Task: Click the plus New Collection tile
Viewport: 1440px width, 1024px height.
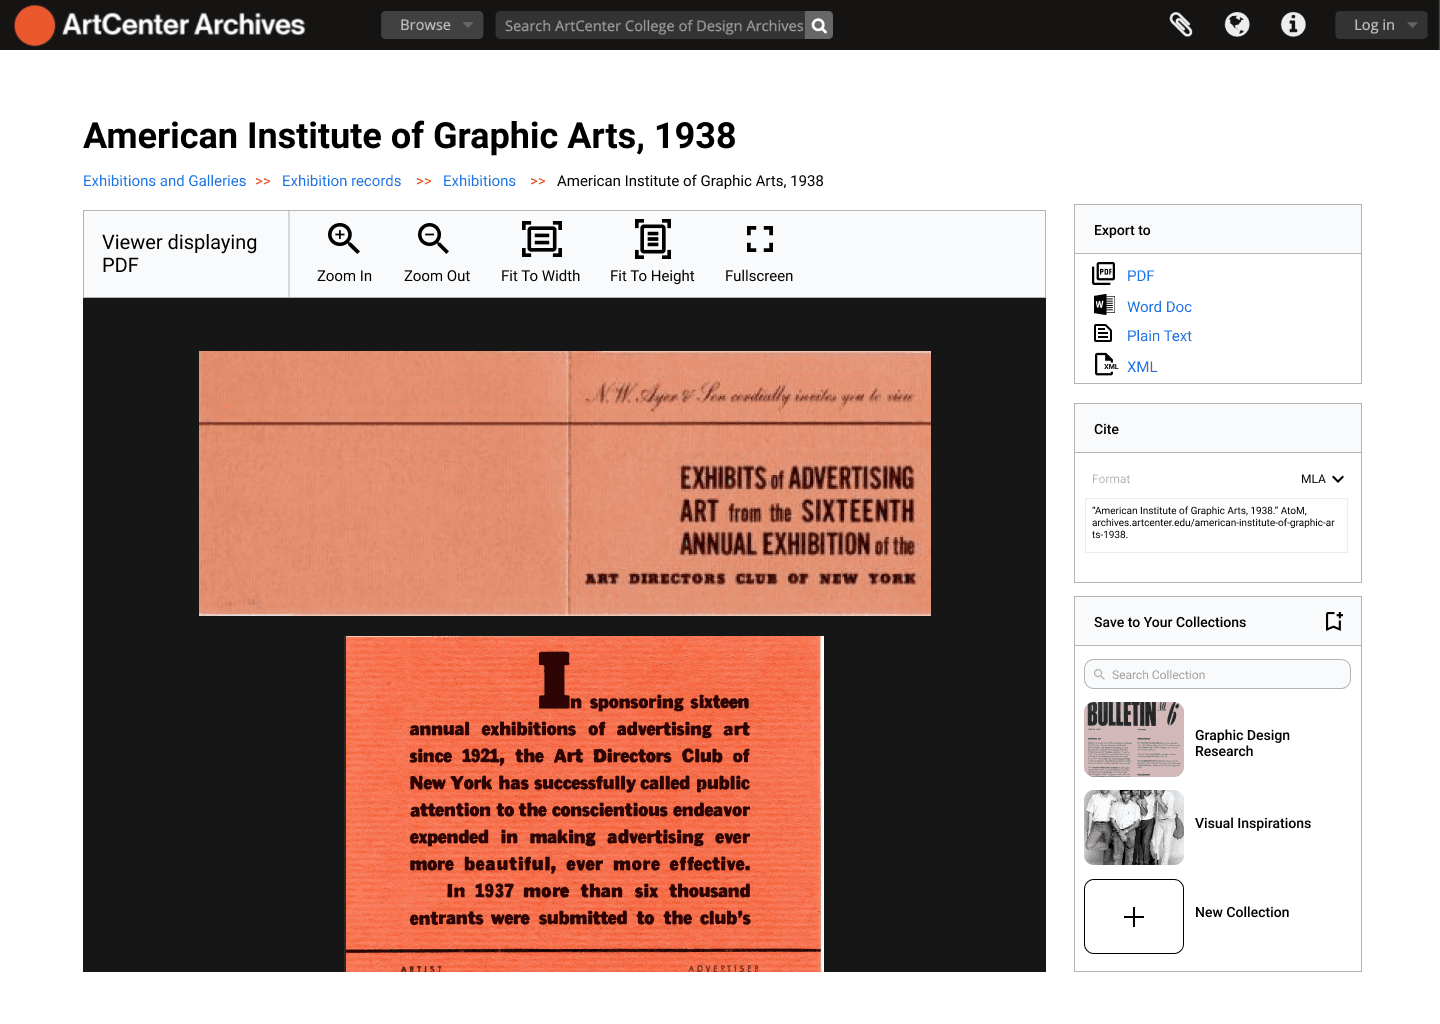Action: 1134,916
